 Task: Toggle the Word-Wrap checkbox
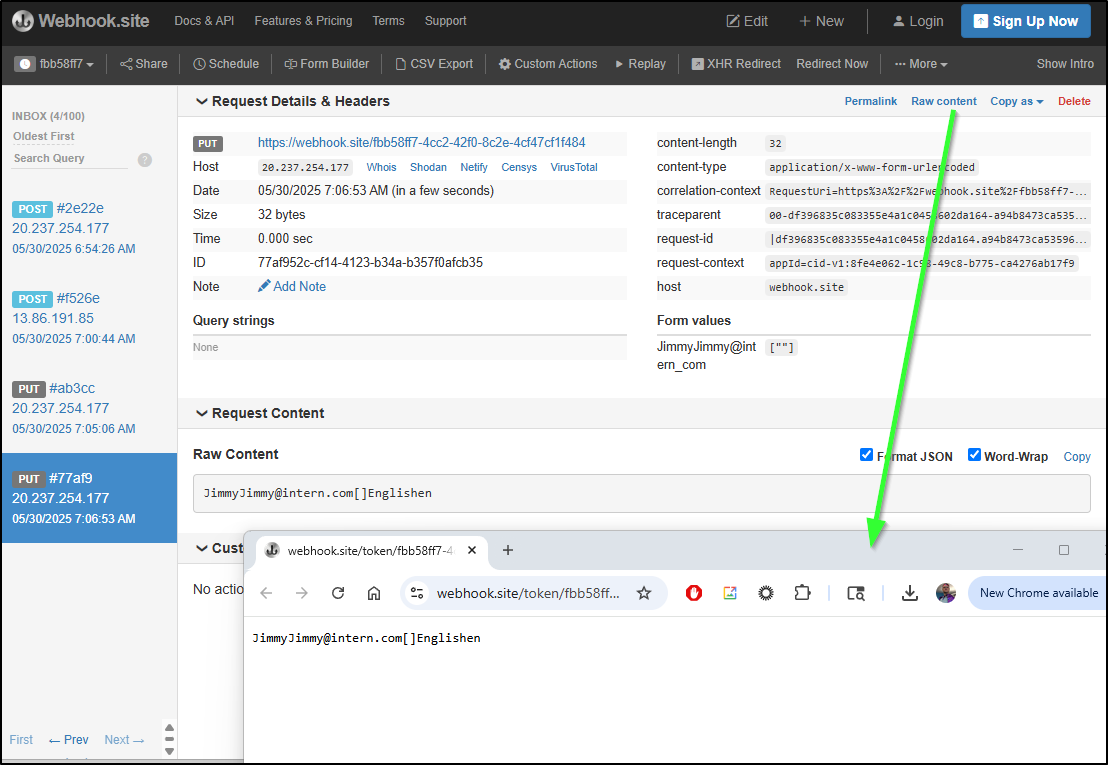[974, 455]
